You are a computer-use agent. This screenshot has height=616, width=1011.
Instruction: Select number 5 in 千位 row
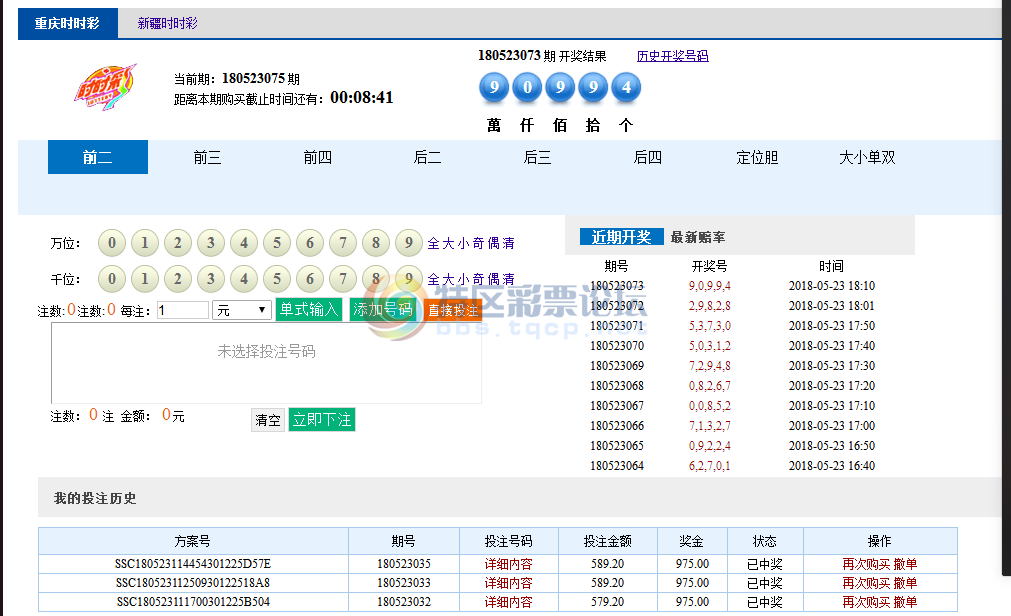277,279
